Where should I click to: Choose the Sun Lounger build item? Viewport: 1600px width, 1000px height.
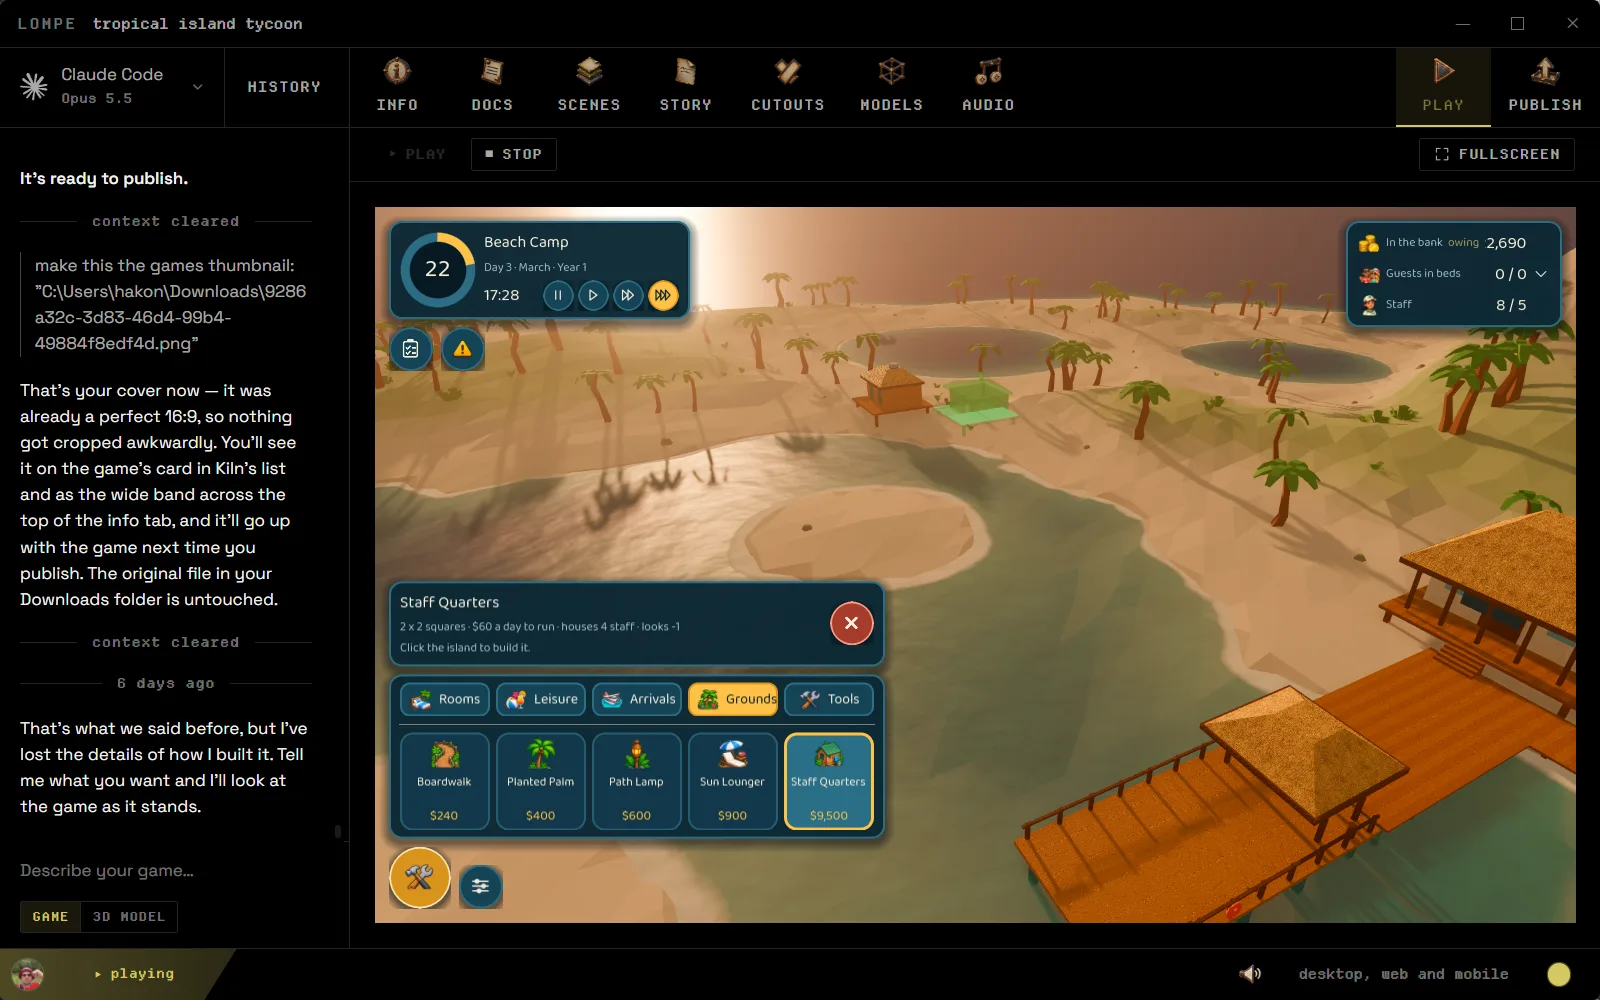tap(733, 782)
